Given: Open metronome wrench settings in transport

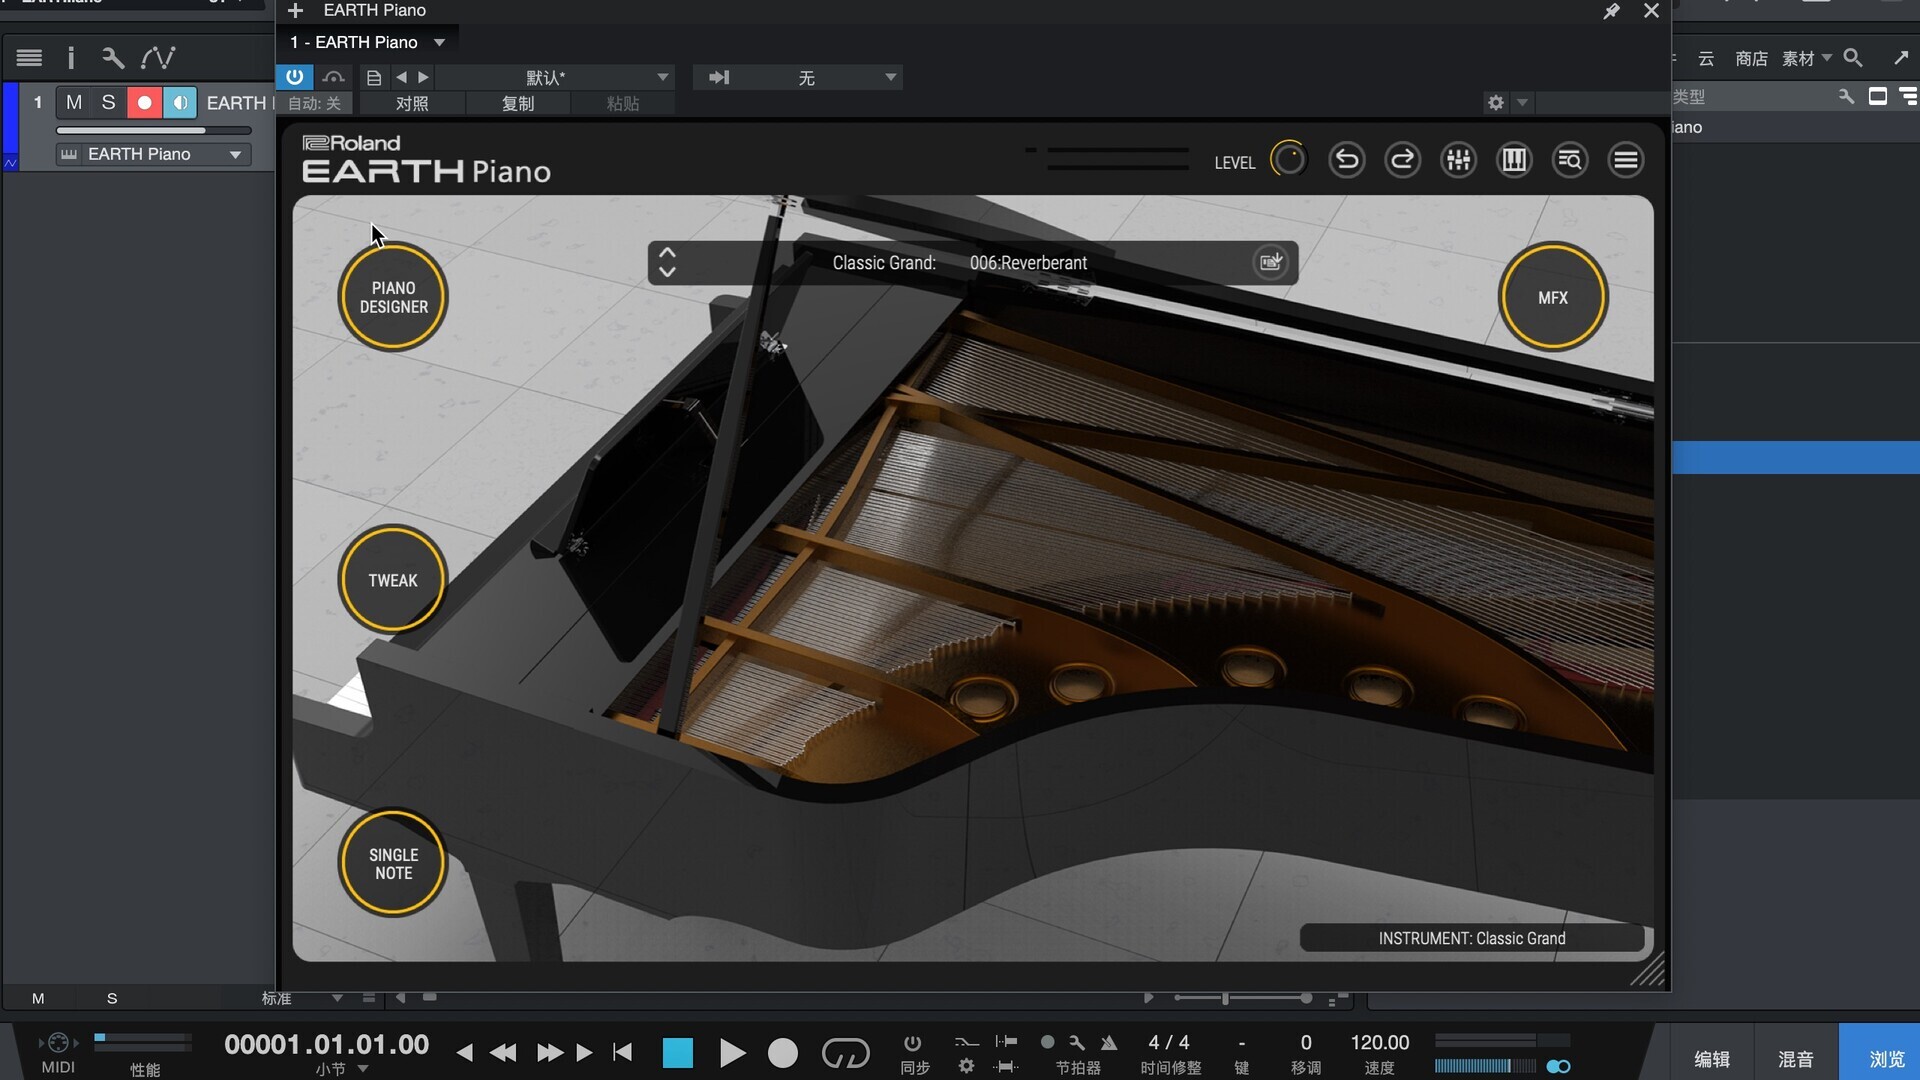Looking at the screenshot, I should (1077, 1042).
